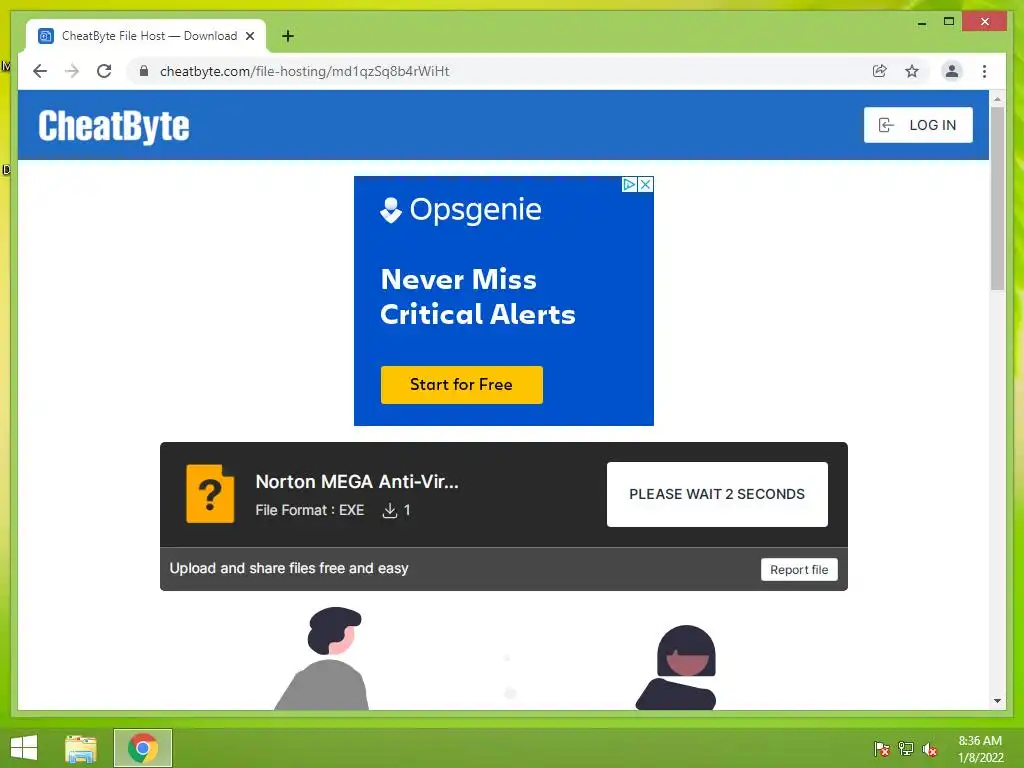The image size is (1024, 768).
Task: Open a new tab with plus button
Action: [x=287, y=36]
